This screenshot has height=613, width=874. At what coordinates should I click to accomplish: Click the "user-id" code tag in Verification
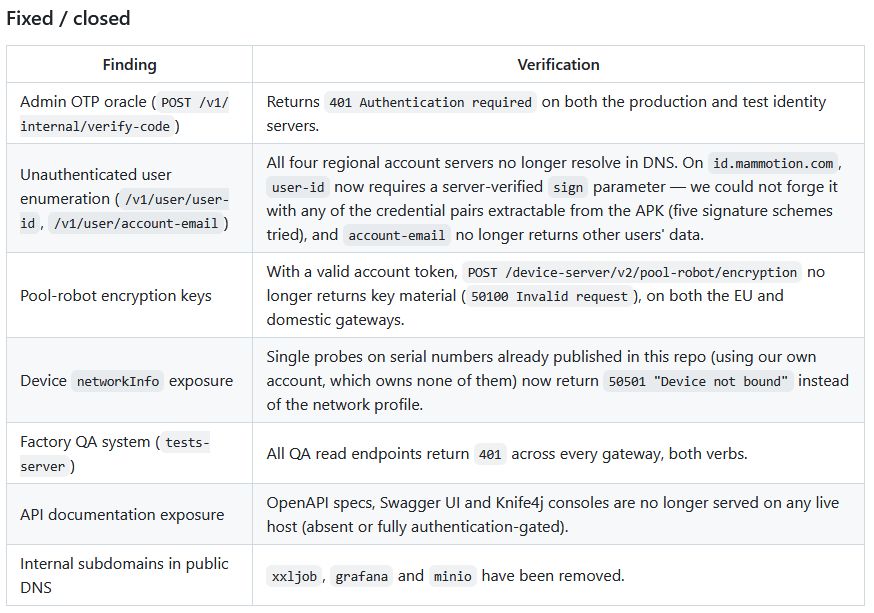[x=298, y=187]
